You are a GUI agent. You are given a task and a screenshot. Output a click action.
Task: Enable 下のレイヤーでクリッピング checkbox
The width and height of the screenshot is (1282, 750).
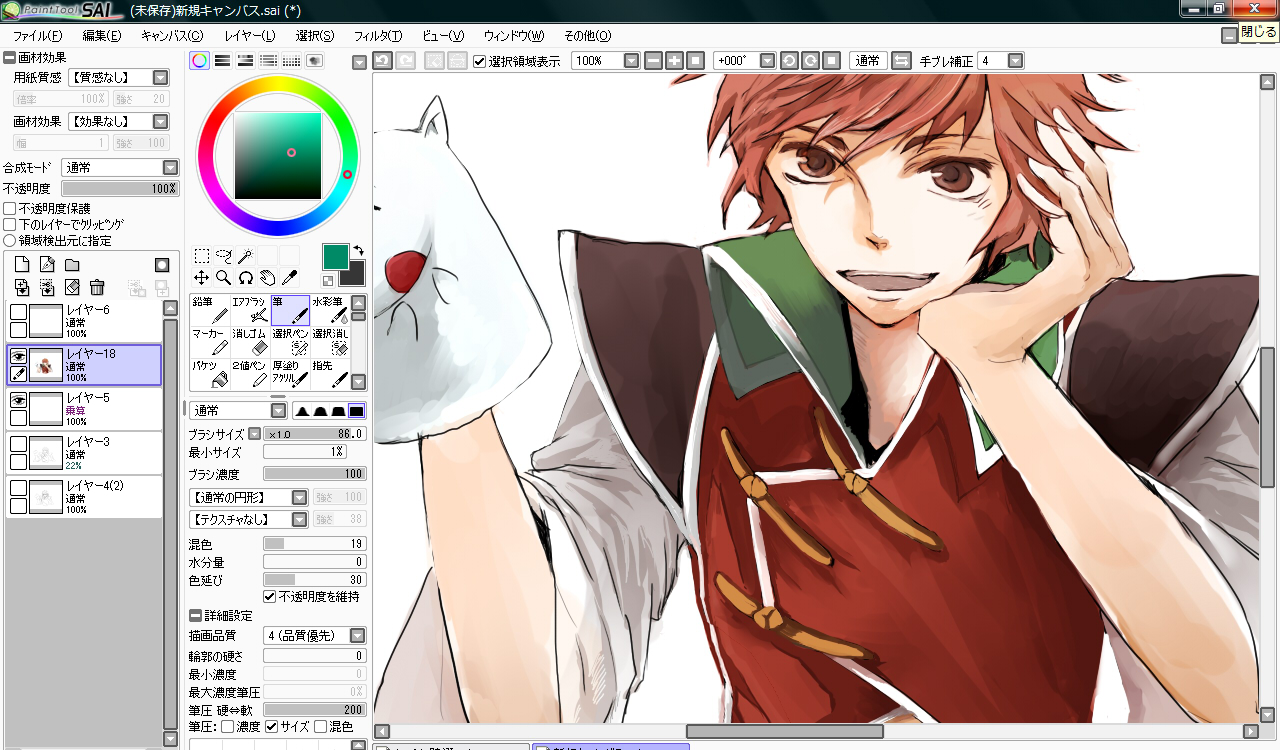pyautogui.click(x=10, y=224)
